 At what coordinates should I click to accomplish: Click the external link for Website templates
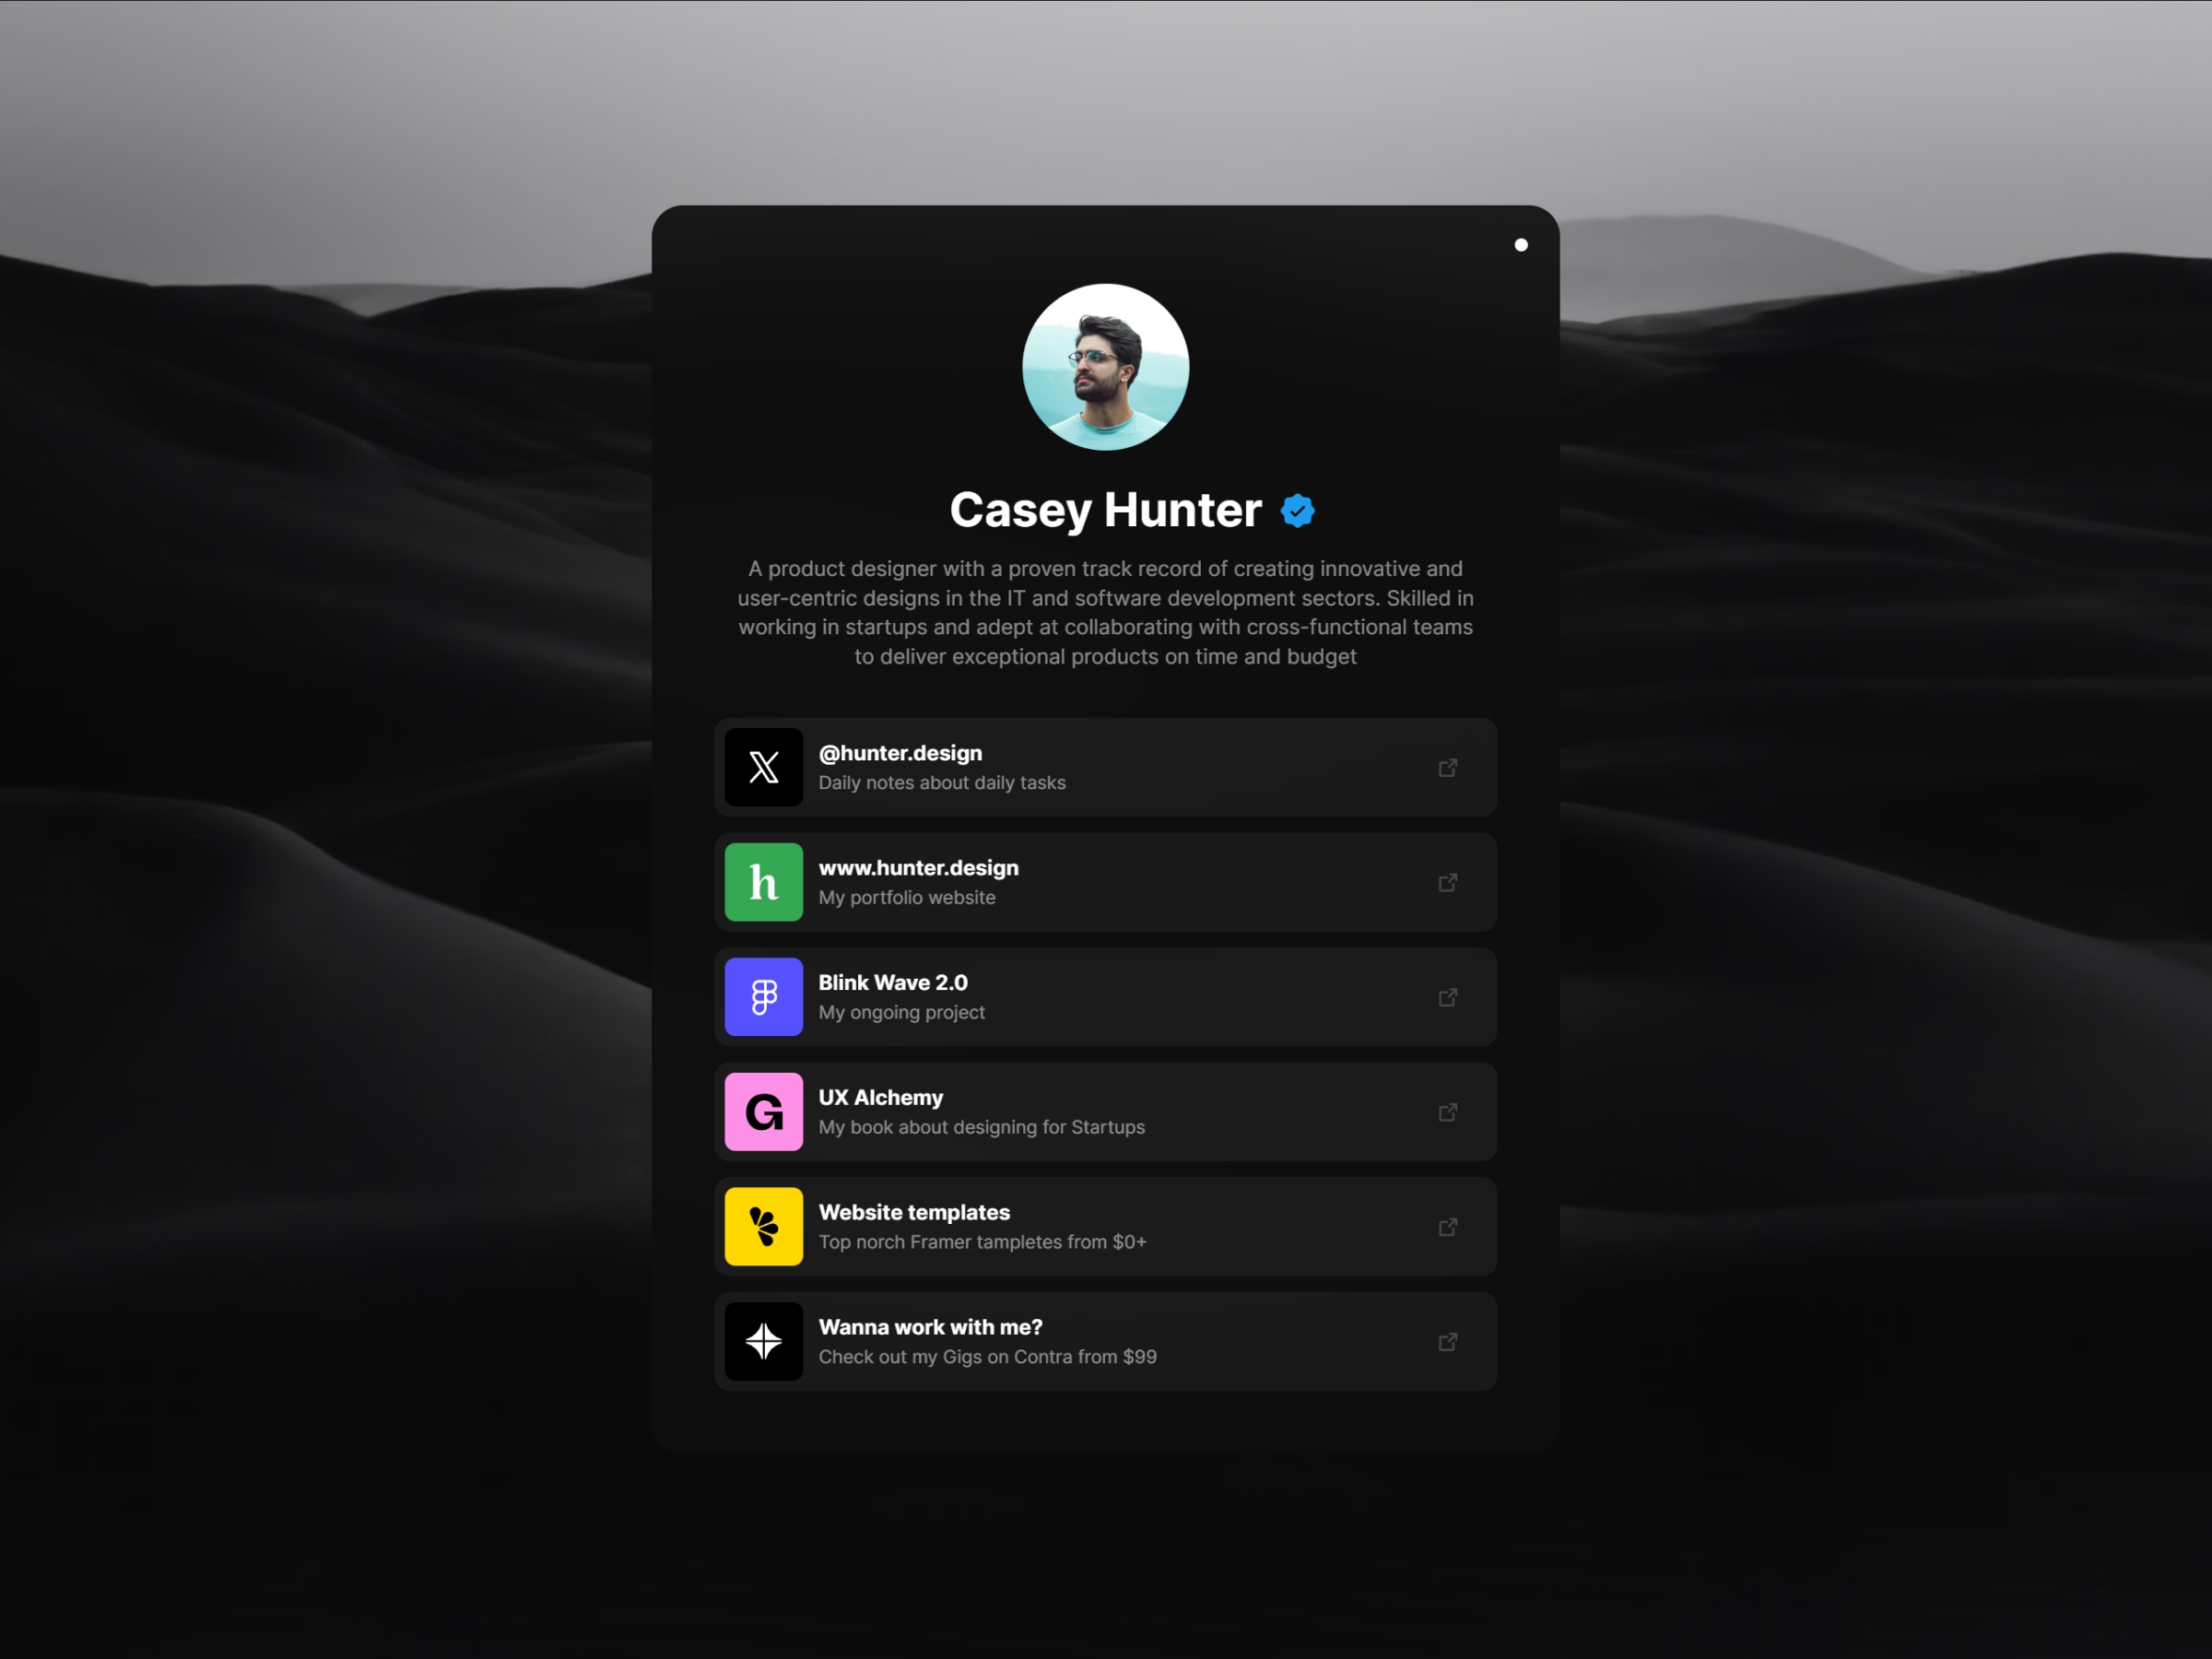pos(1449,1227)
